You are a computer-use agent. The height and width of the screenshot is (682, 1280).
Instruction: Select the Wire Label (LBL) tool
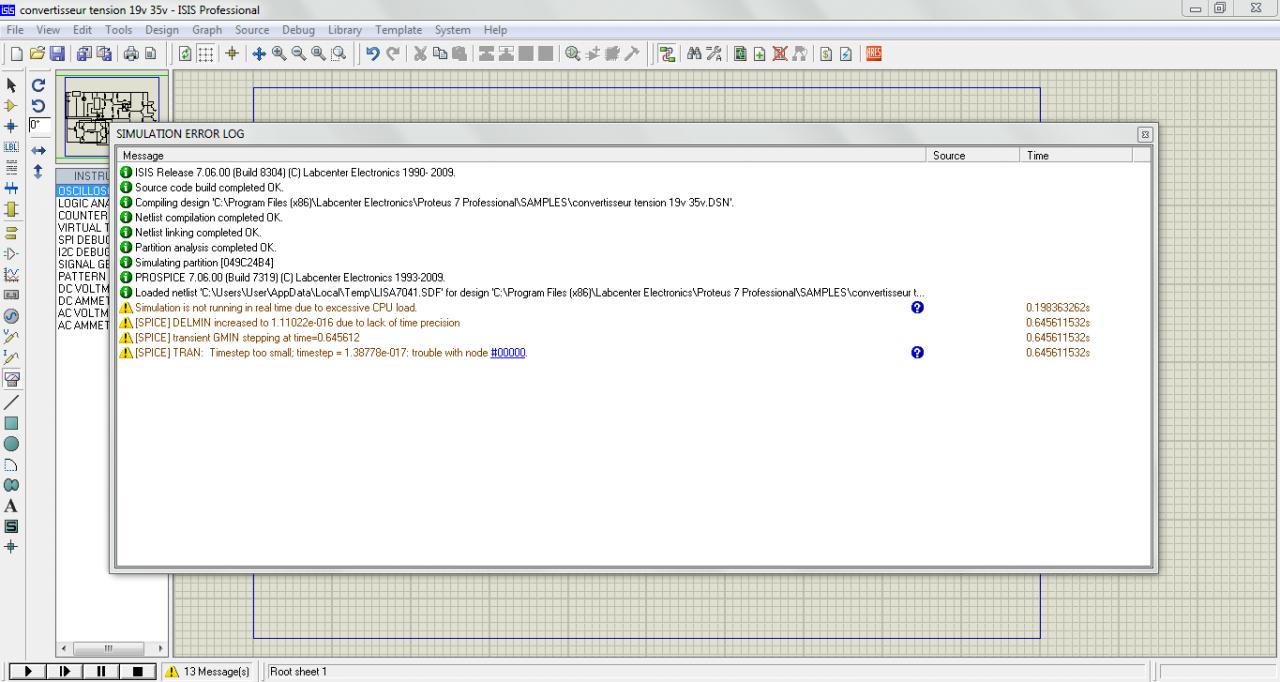click(x=12, y=147)
